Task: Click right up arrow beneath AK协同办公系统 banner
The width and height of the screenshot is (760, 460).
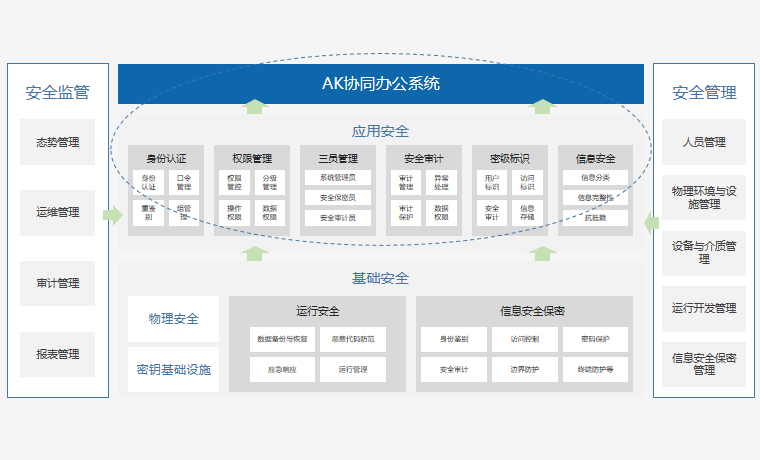Action: 543,106
